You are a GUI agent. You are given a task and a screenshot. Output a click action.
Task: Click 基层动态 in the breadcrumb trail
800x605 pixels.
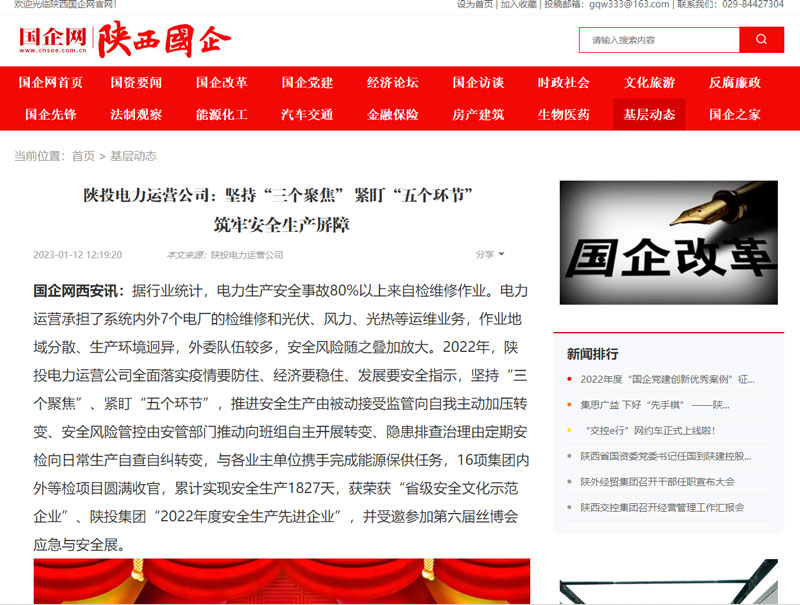click(x=133, y=156)
